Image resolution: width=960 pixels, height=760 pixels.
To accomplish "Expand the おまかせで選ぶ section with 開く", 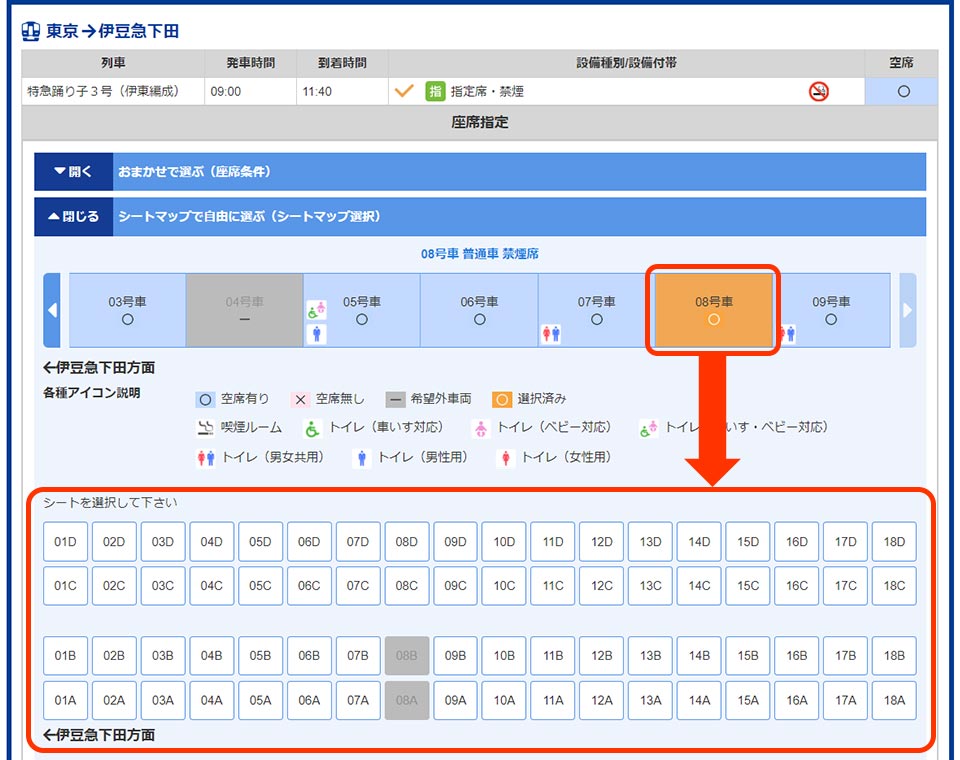I will pyautogui.click(x=73, y=172).
